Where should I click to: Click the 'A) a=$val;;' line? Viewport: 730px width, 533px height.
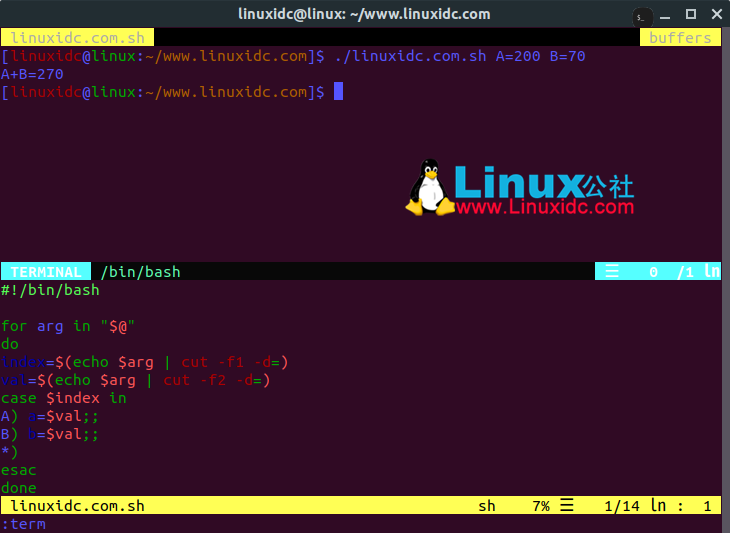point(50,416)
